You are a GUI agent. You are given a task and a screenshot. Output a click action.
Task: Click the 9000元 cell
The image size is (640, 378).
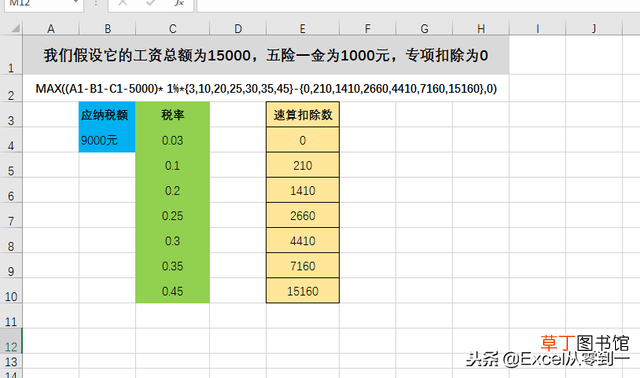[107, 140]
